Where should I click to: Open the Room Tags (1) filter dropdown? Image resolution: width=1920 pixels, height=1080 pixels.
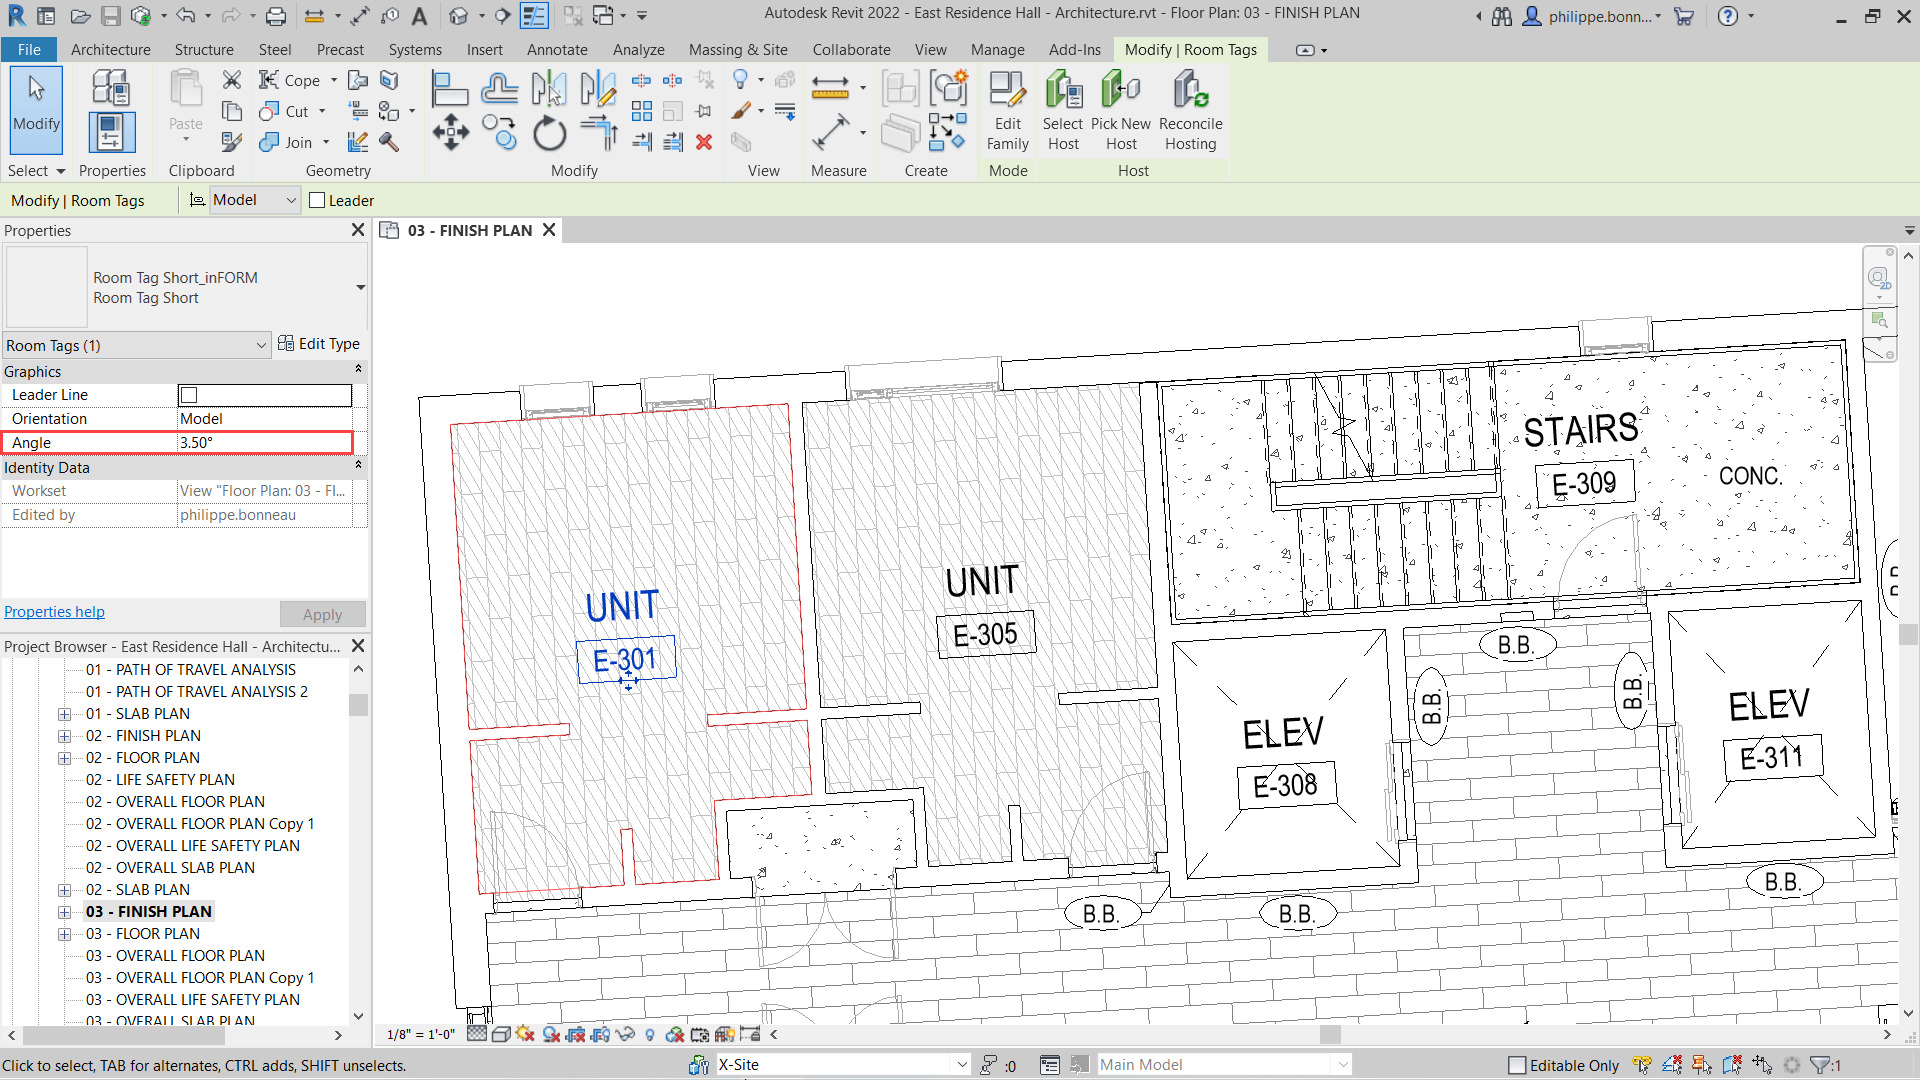tap(136, 345)
